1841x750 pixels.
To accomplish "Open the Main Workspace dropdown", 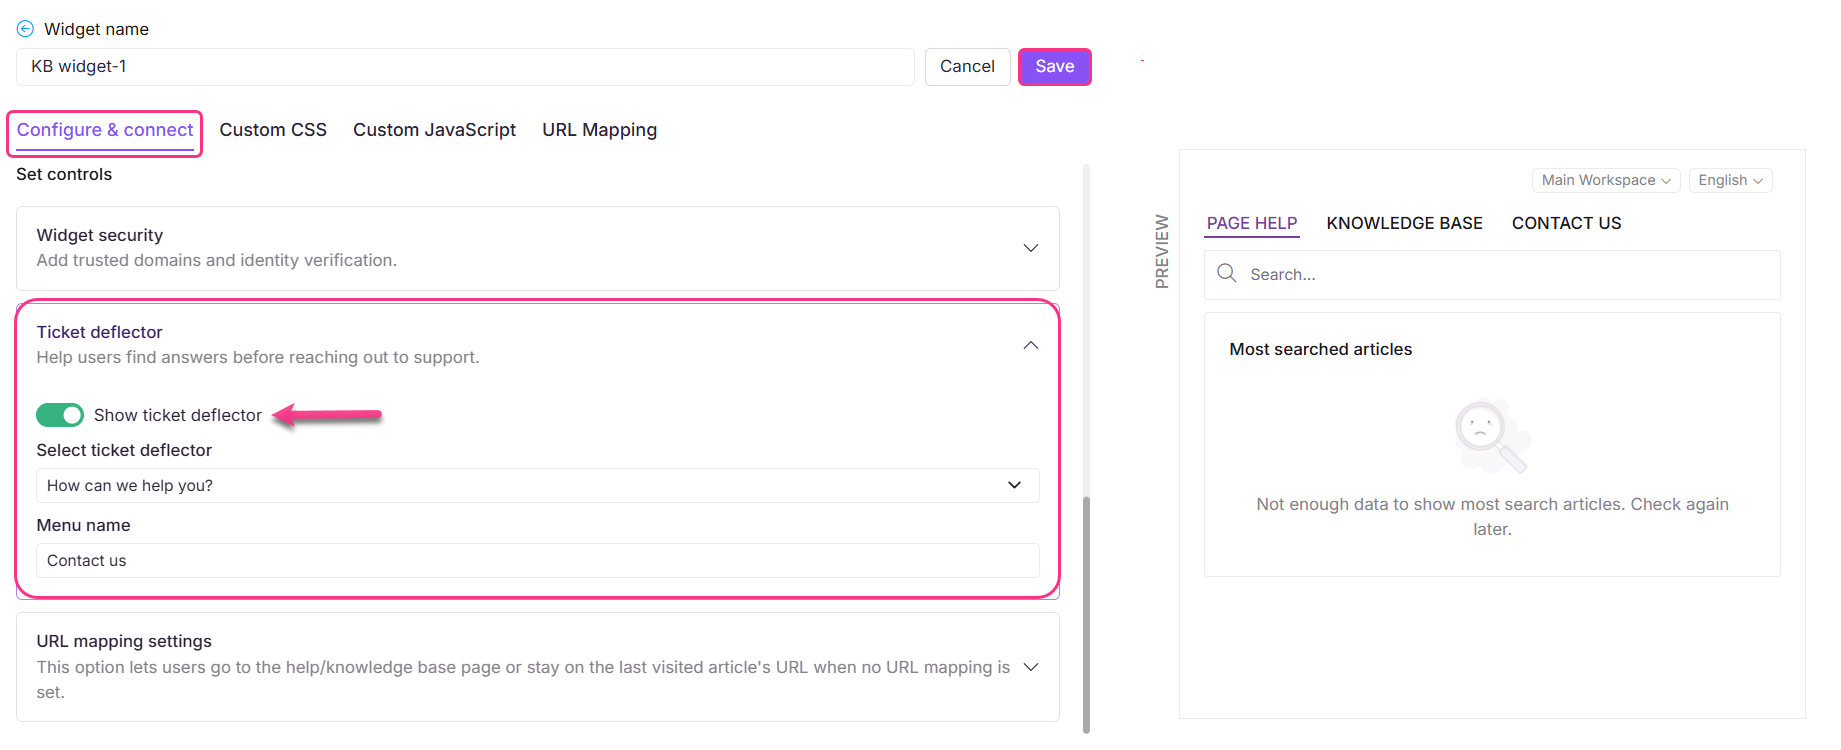I will (x=1605, y=180).
